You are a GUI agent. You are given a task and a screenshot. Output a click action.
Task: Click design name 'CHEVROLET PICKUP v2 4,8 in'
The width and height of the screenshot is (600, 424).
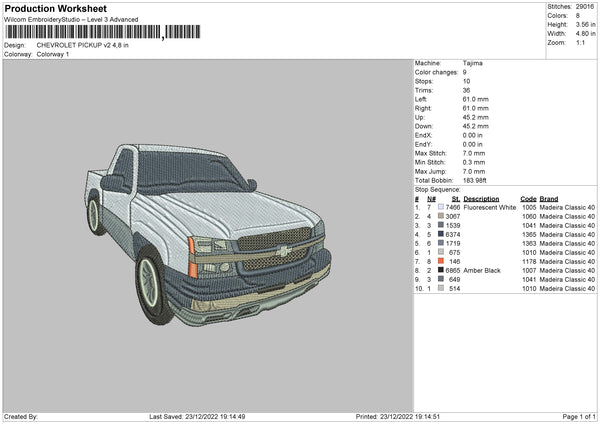(x=83, y=45)
